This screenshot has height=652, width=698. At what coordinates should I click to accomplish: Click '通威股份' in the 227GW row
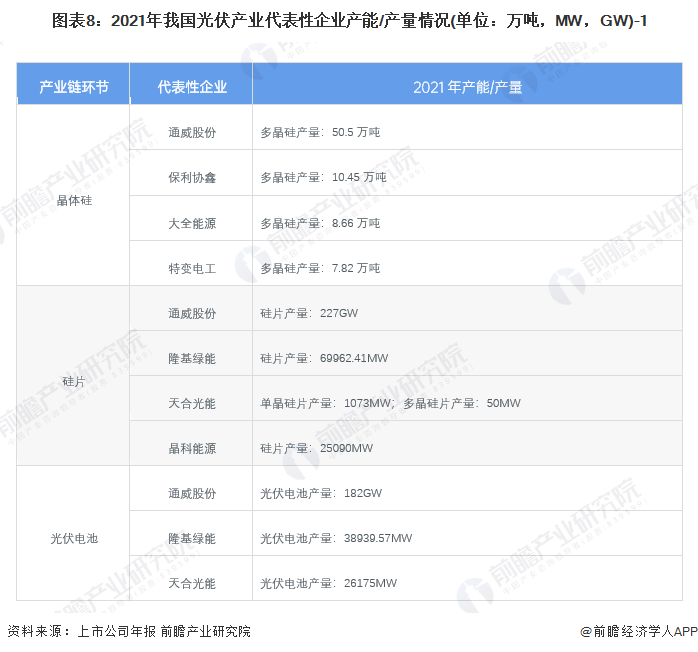click(x=192, y=314)
